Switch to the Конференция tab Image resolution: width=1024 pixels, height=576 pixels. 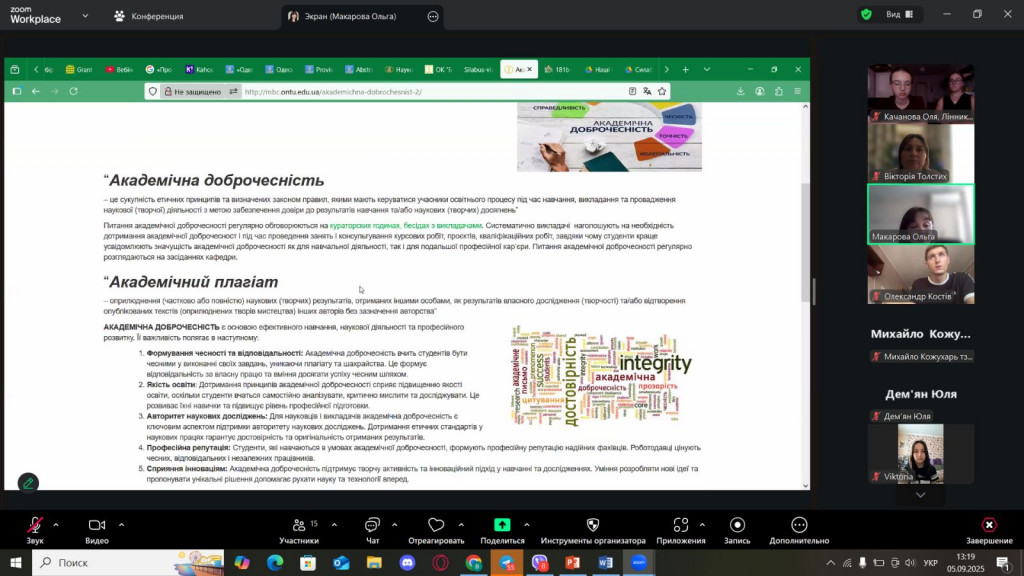157,15
